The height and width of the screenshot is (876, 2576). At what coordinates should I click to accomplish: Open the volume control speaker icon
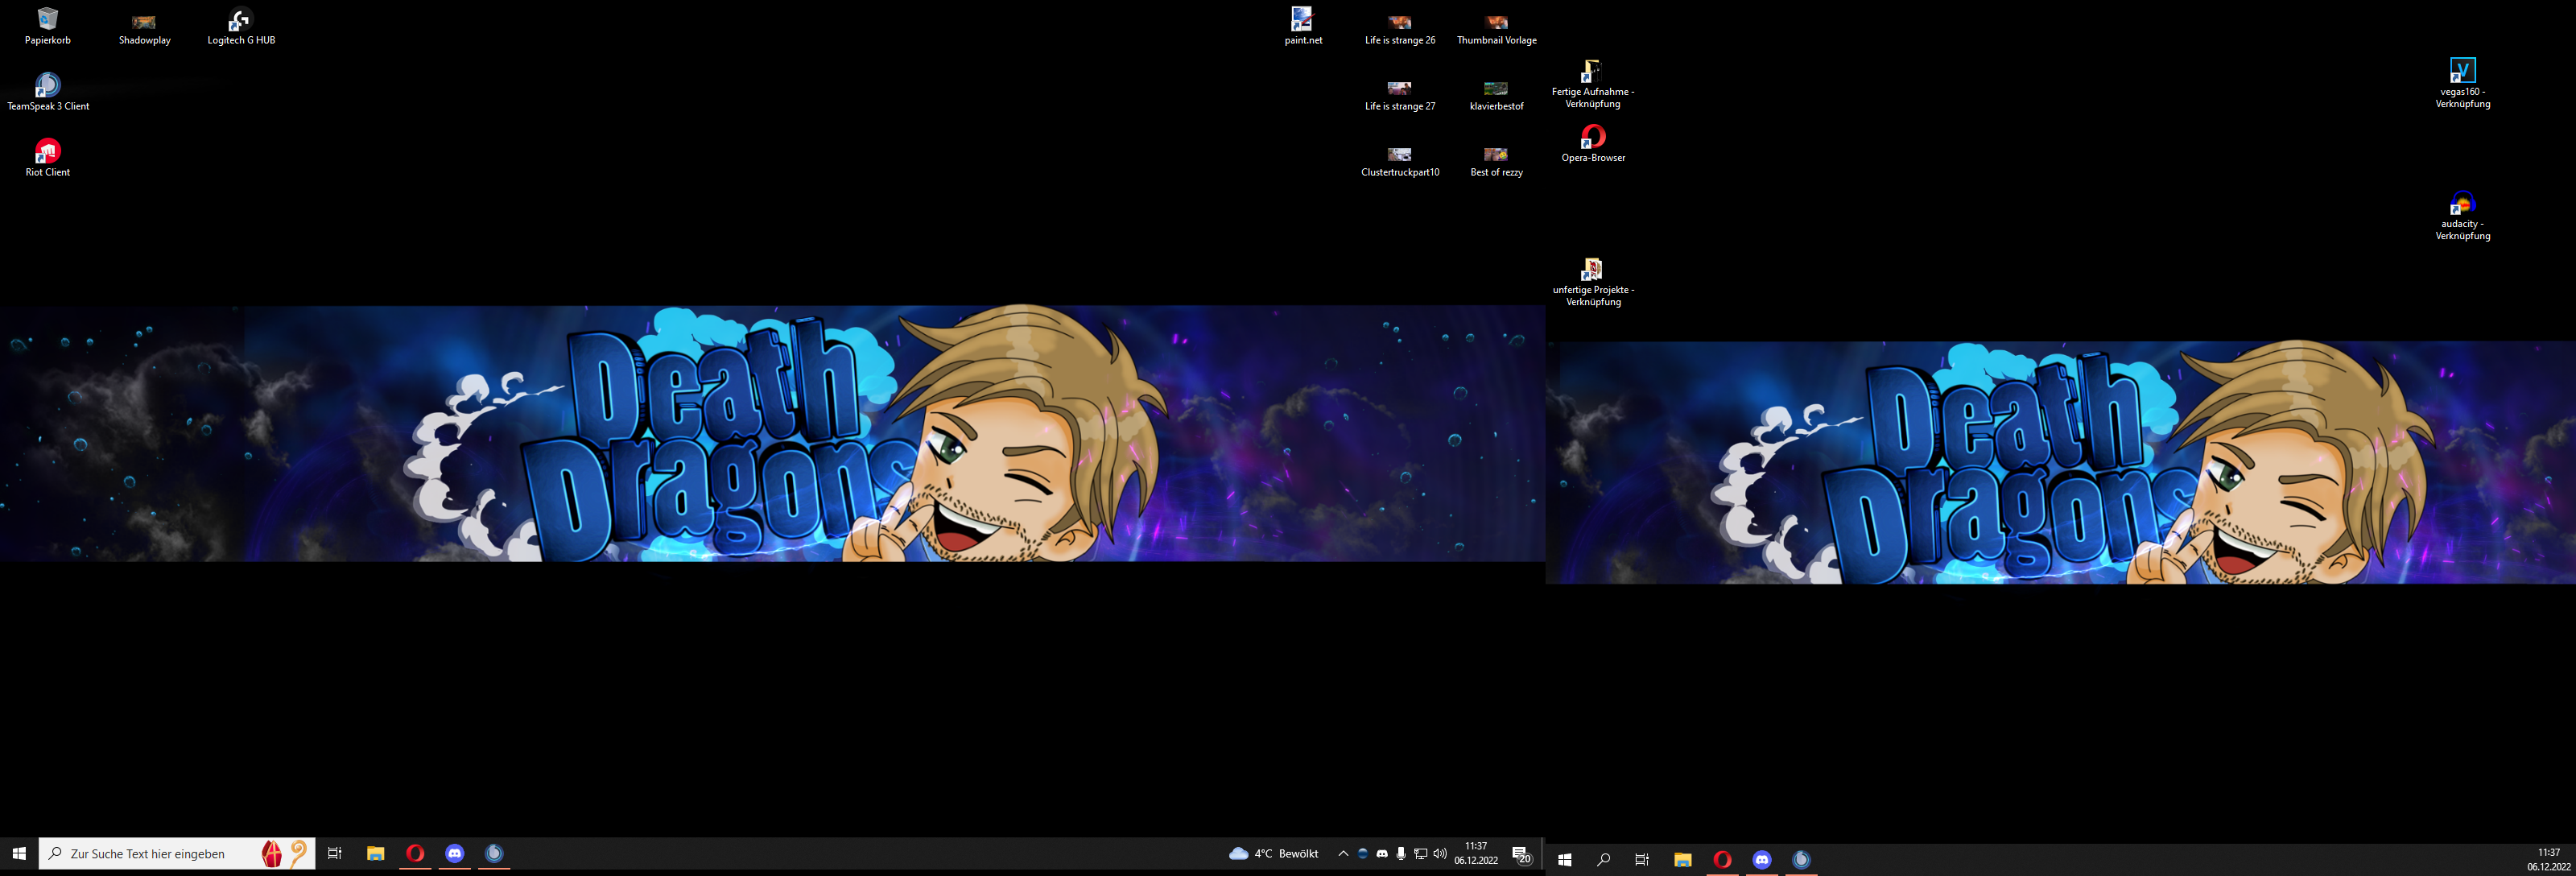coord(1440,853)
